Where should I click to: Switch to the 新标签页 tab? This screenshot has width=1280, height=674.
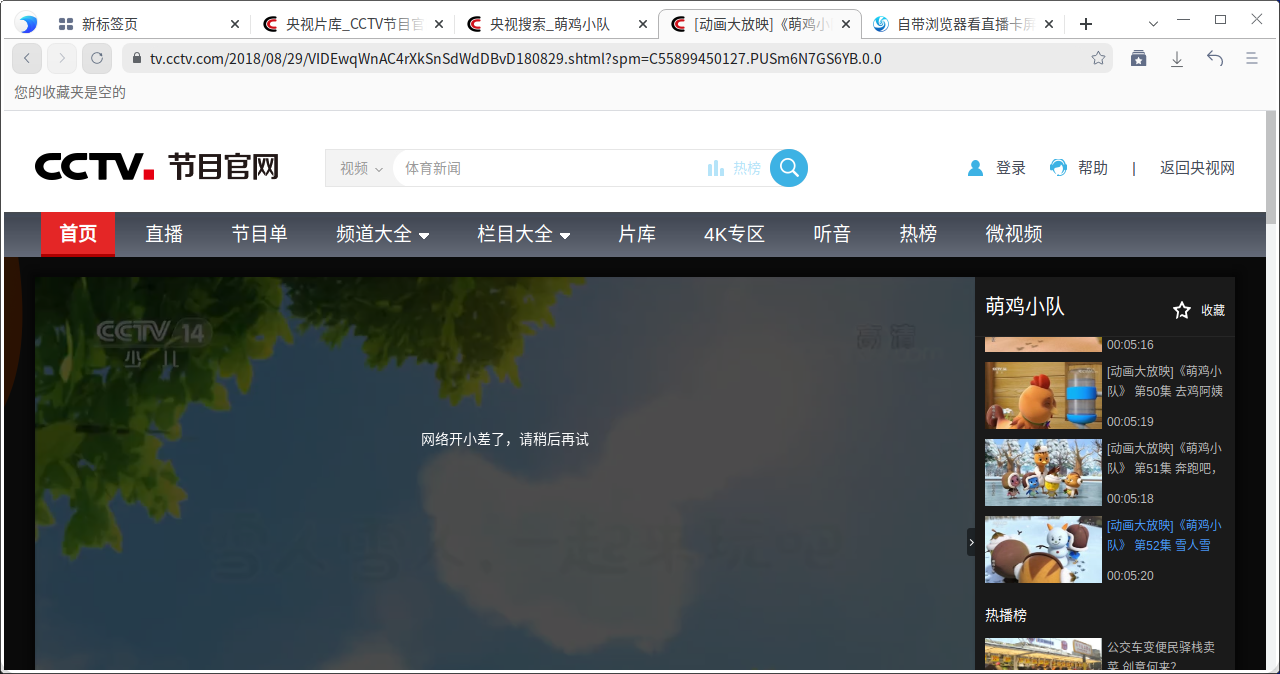click(x=148, y=24)
